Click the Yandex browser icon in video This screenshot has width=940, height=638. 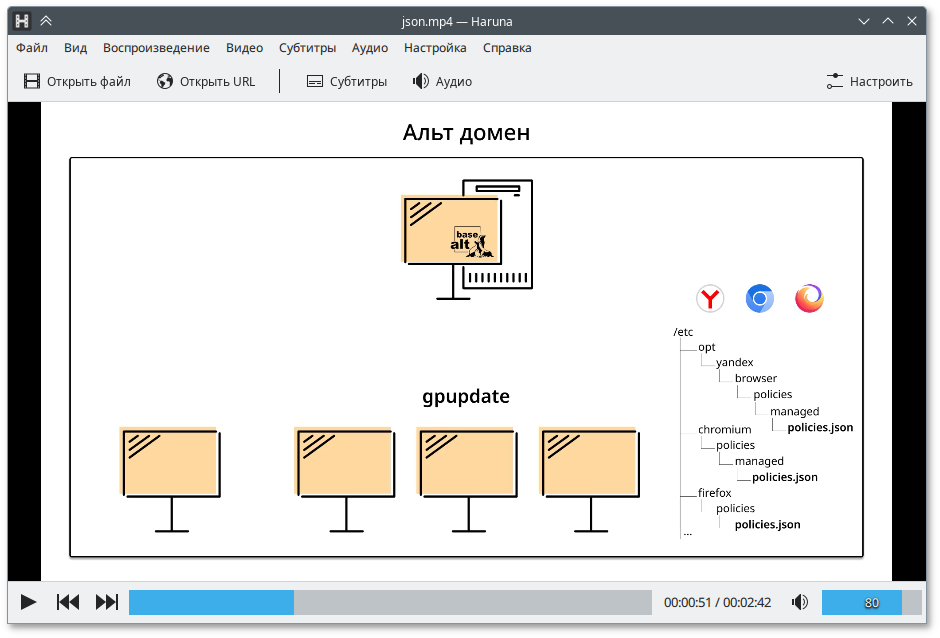[710, 298]
